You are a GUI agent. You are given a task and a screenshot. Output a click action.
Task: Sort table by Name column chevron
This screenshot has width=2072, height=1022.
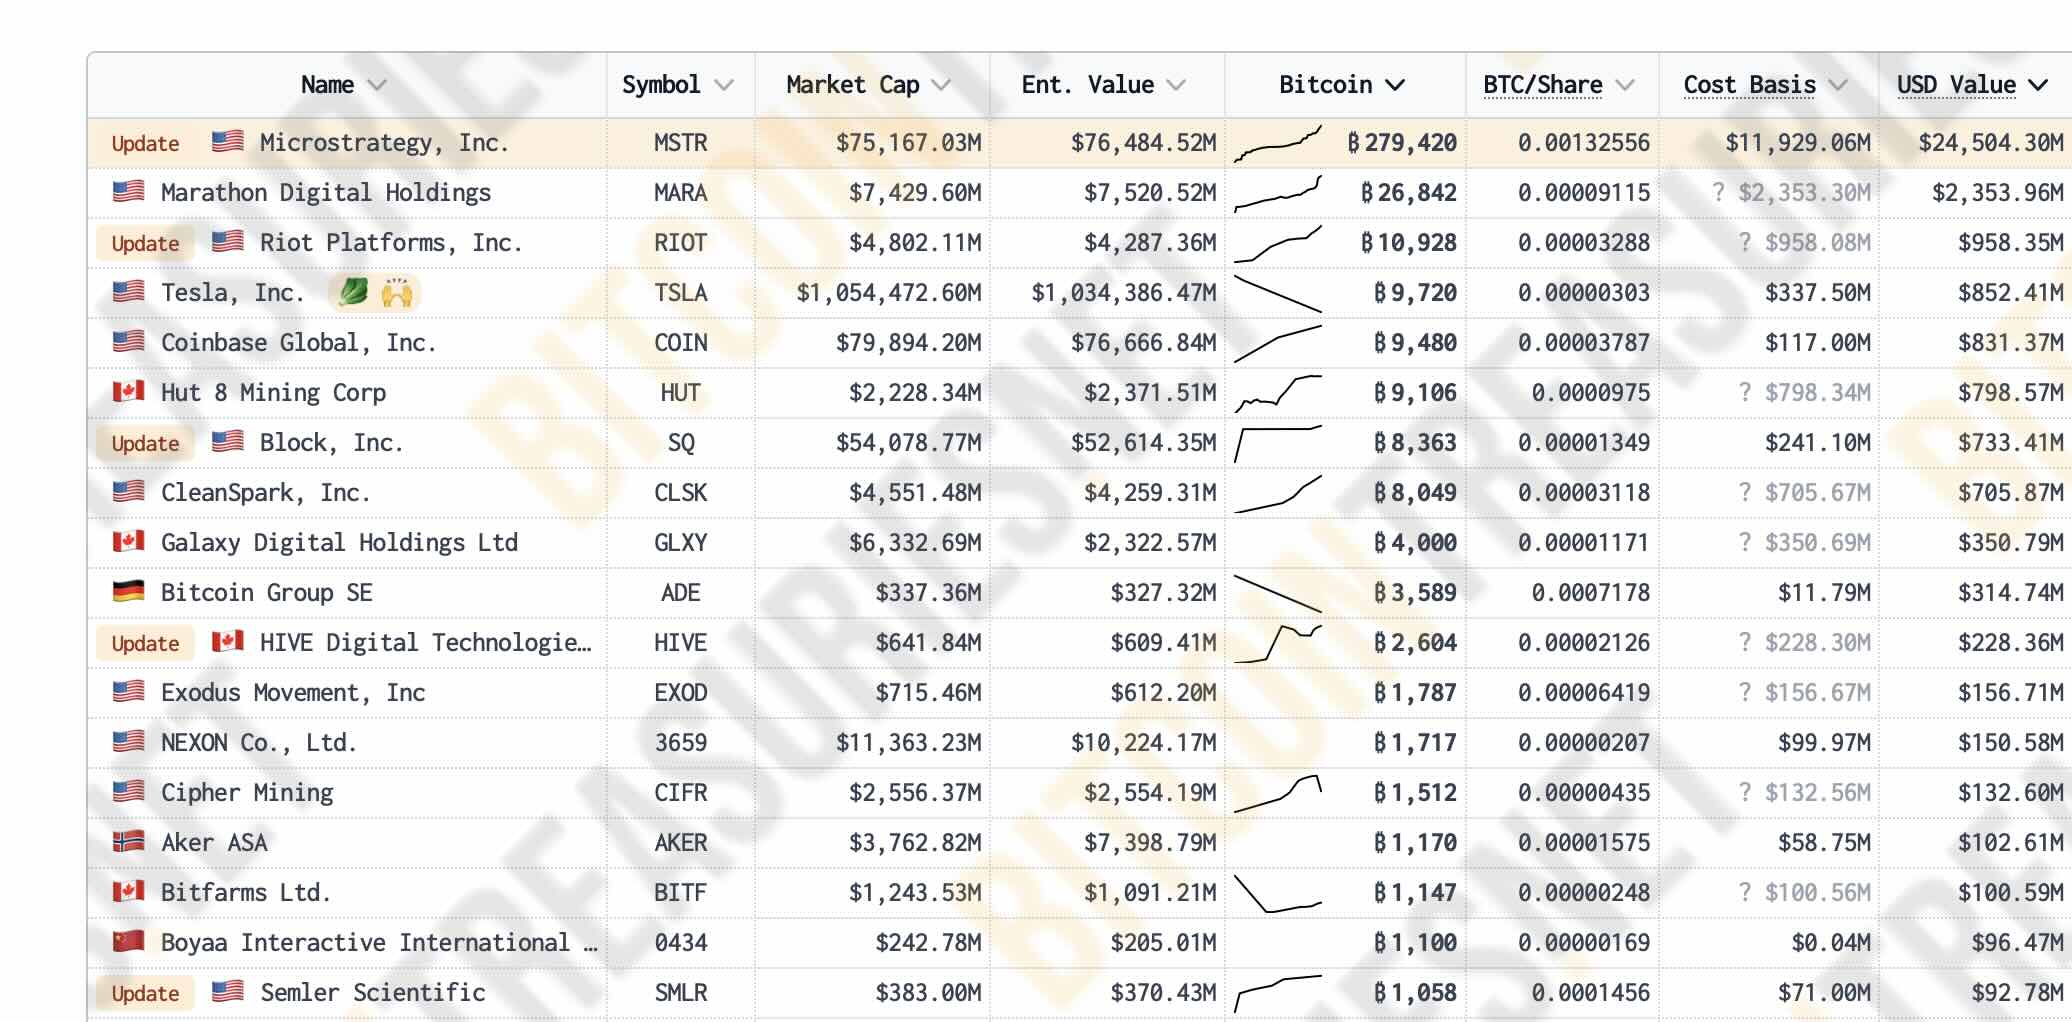pos(377,85)
